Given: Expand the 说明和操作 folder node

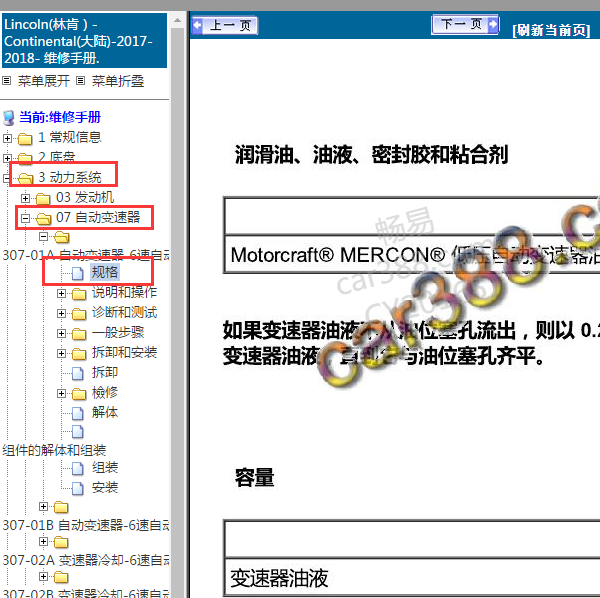Looking at the screenshot, I should tap(61, 293).
